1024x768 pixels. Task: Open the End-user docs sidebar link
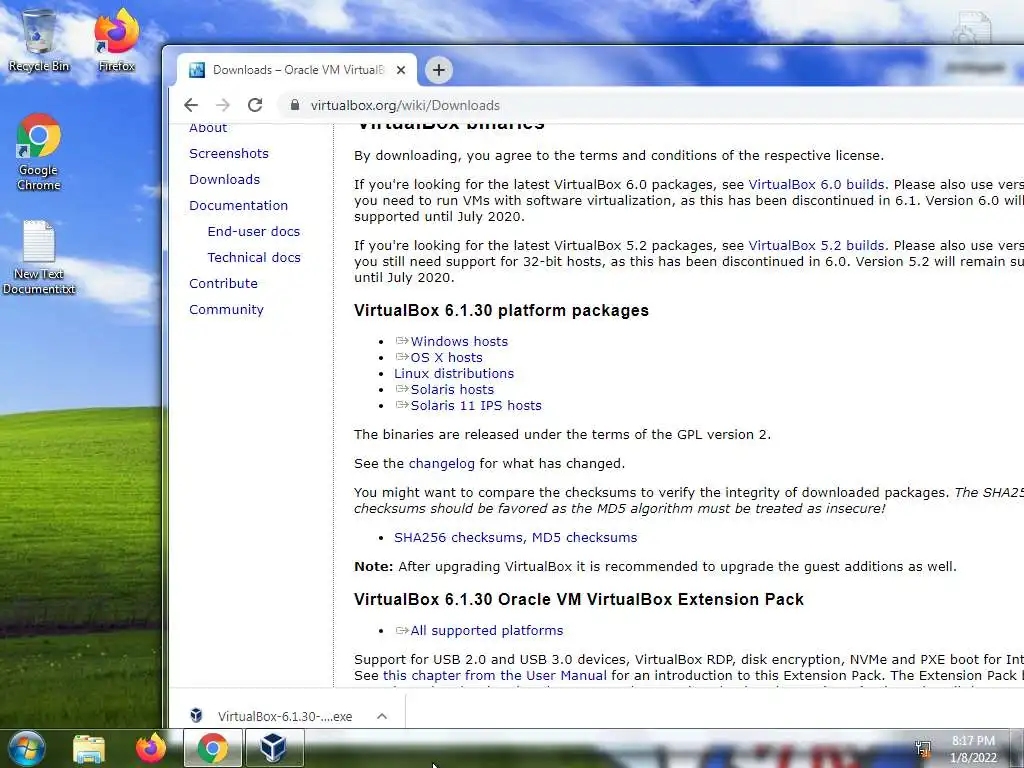click(x=253, y=232)
